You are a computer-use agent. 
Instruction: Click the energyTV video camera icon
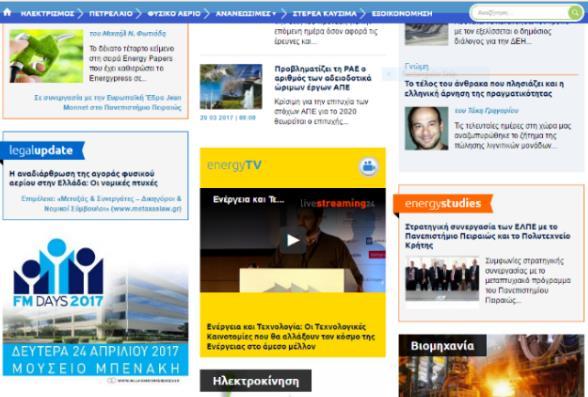pyautogui.click(x=368, y=166)
